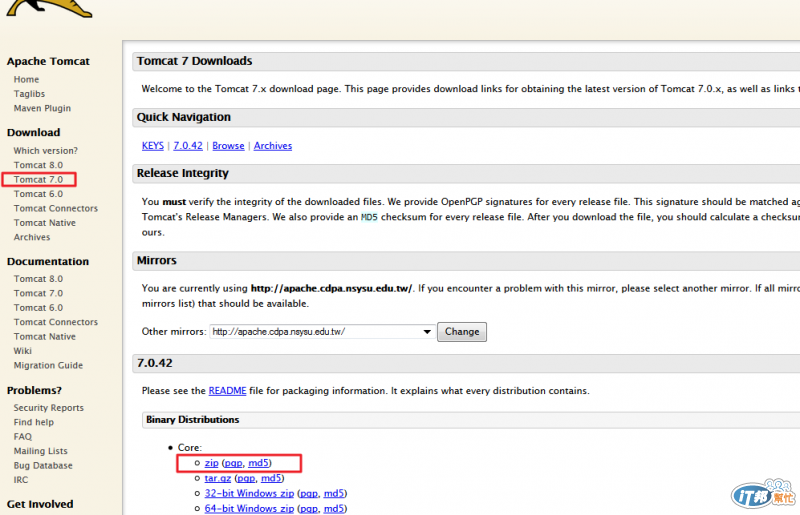This screenshot has width=800, height=515.
Task: Open the Migration Guide link
Action: tap(48, 365)
